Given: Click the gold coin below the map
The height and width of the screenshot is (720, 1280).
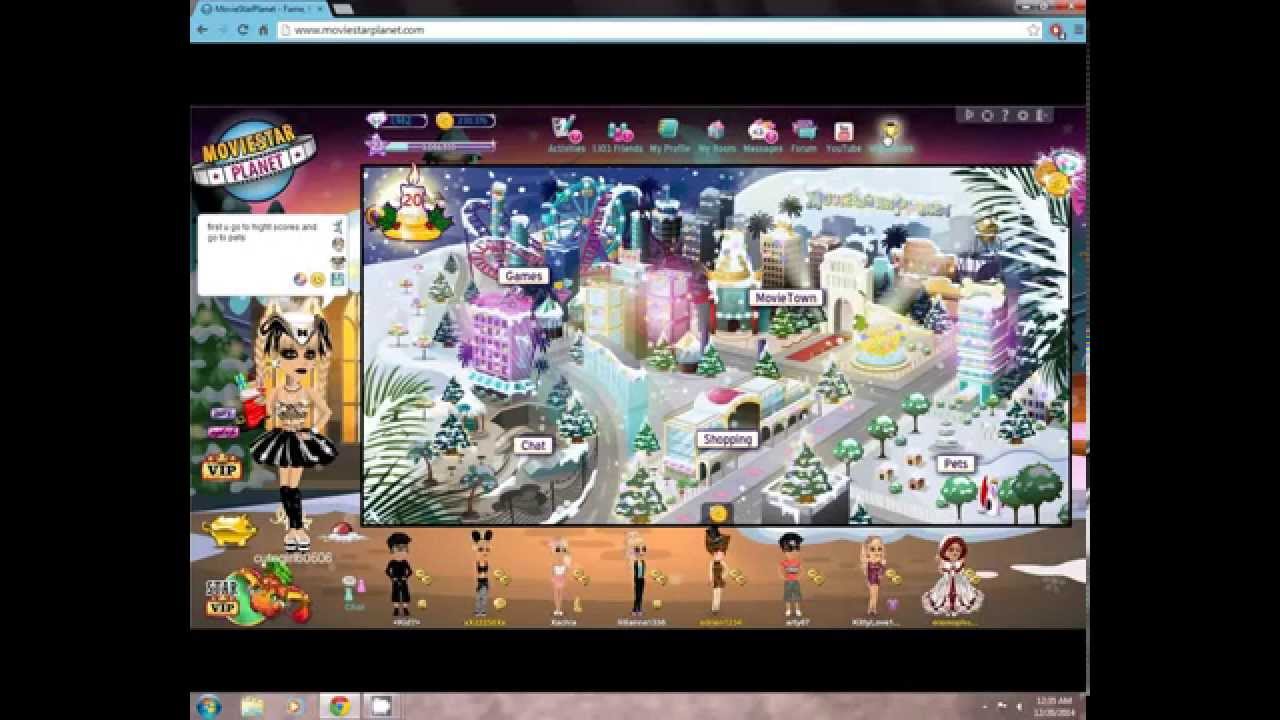Looking at the screenshot, I should [718, 514].
